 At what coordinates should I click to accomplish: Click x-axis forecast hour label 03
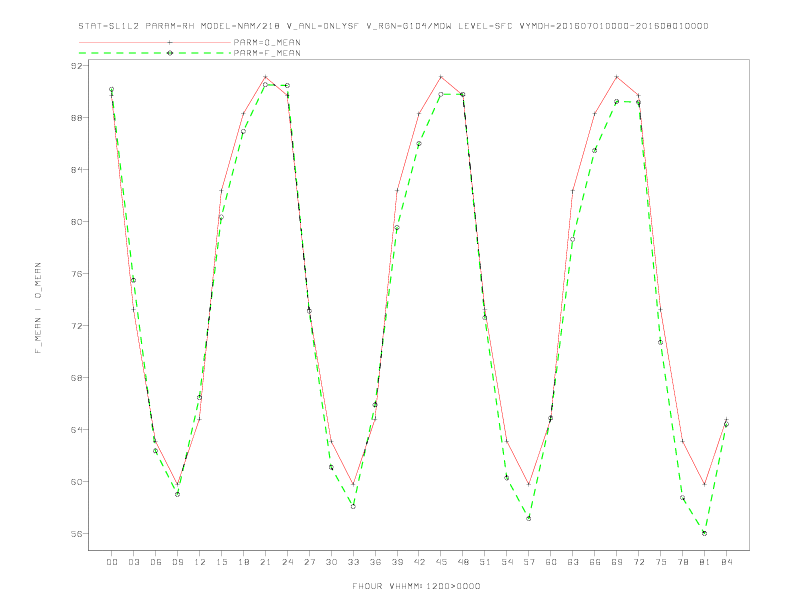[133, 562]
